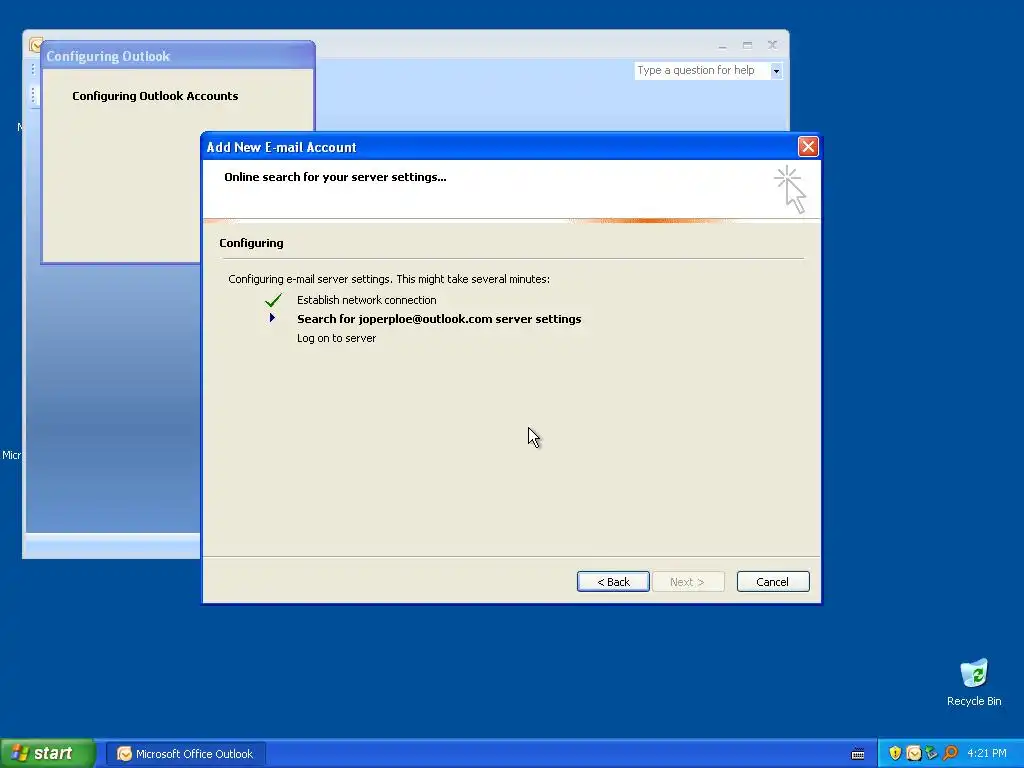This screenshot has width=1024, height=768.
Task: Close the Add New E-mail Account dialog
Action: 808,146
